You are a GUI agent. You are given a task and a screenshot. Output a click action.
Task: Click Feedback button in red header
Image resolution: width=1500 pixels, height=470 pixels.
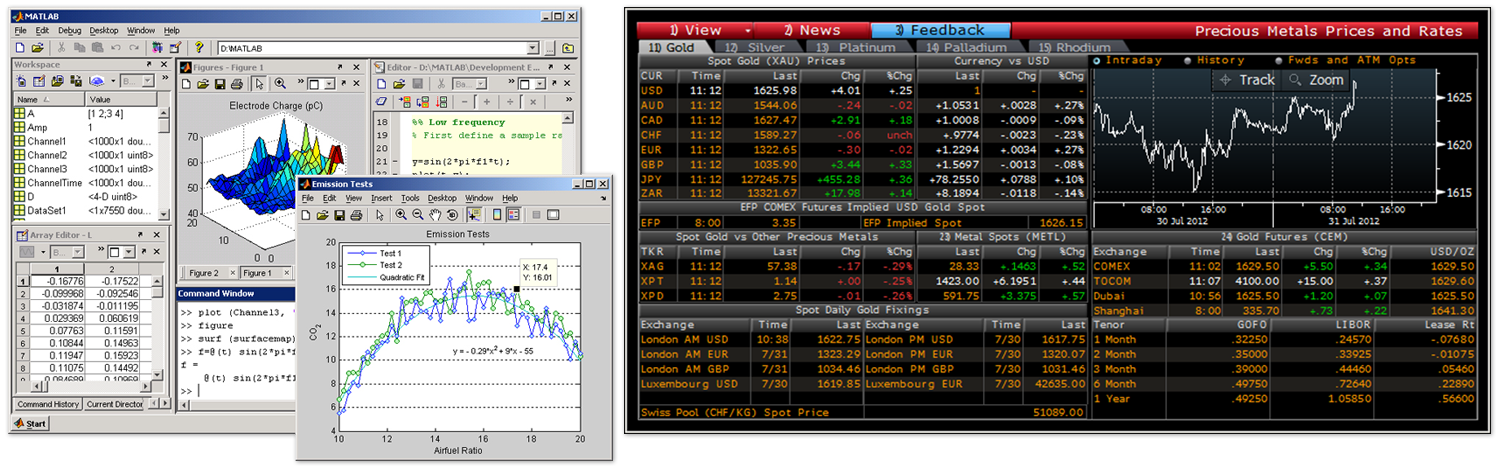coord(940,30)
